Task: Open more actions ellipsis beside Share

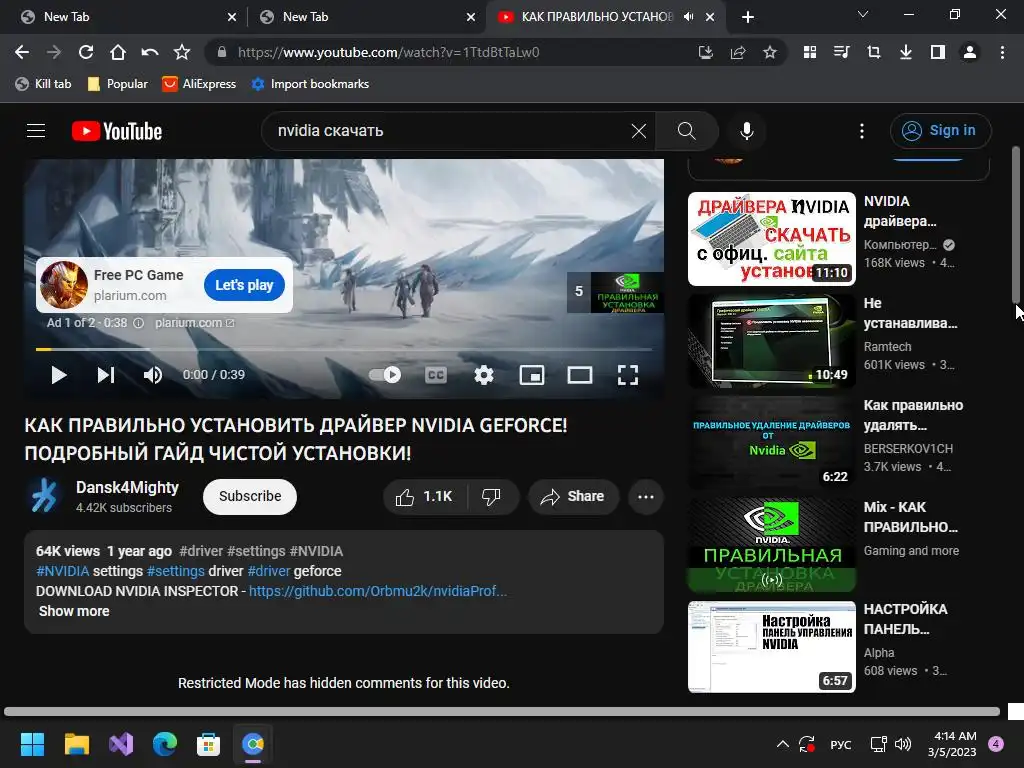Action: coord(646,496)
